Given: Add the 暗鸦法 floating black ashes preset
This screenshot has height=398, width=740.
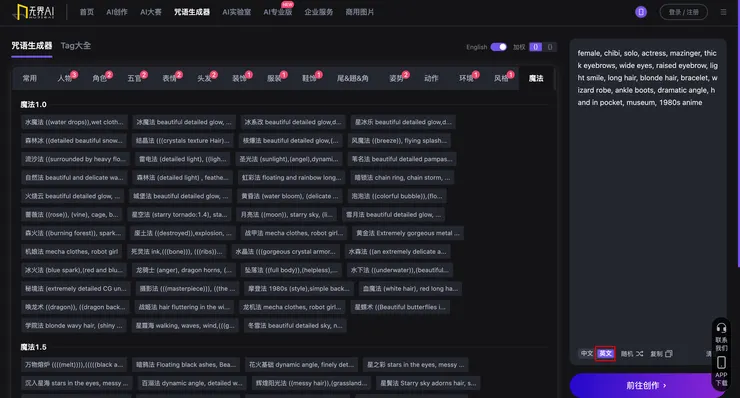Looking at the screenshot, I should [x=186, y=364].
